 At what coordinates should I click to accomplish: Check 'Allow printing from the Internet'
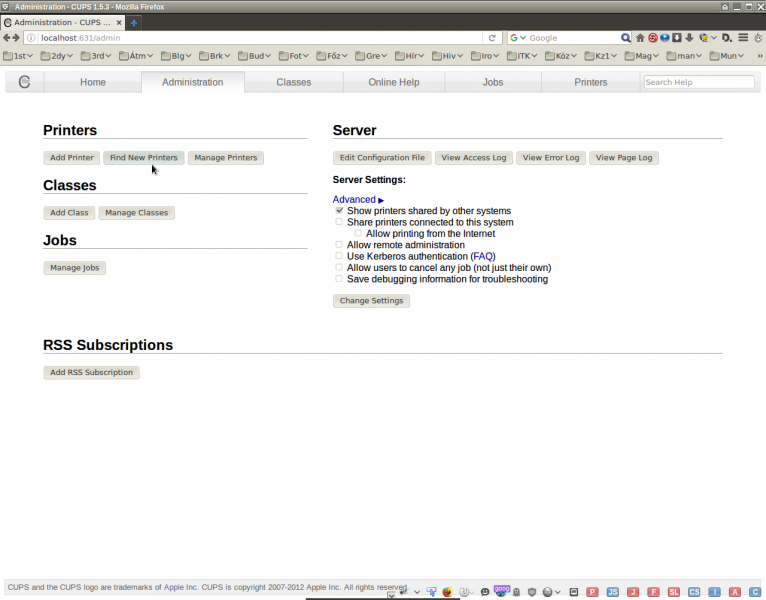coord(358,233)
